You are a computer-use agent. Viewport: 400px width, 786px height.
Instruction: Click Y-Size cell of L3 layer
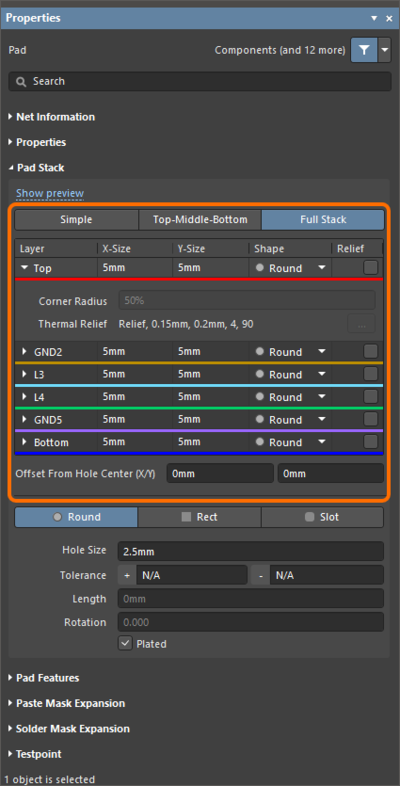pyautogui.click(x=211, y=374)
